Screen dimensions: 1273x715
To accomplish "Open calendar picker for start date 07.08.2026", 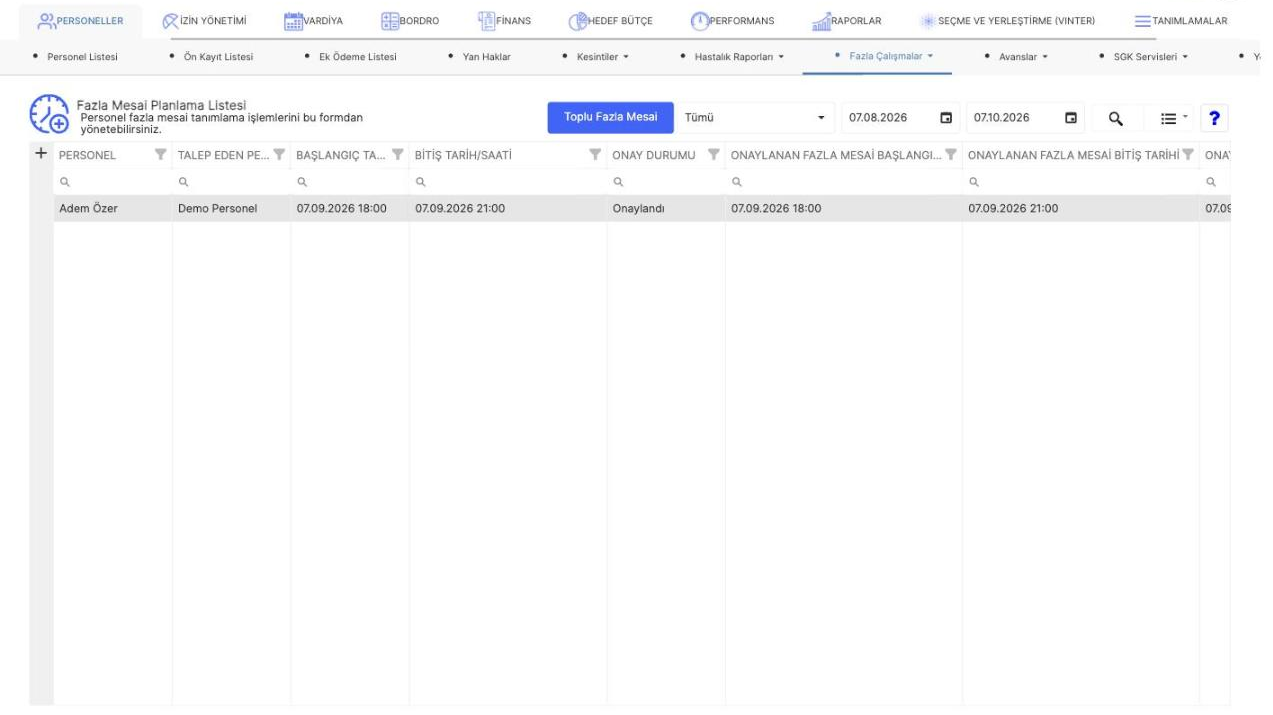I will pos(945,118).
